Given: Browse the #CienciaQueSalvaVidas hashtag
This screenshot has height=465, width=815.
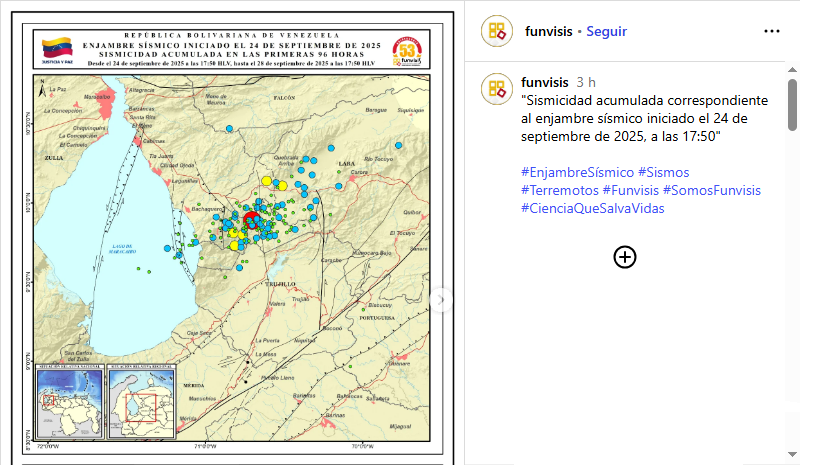Looking at the screenshot, I should pos(592,208).
